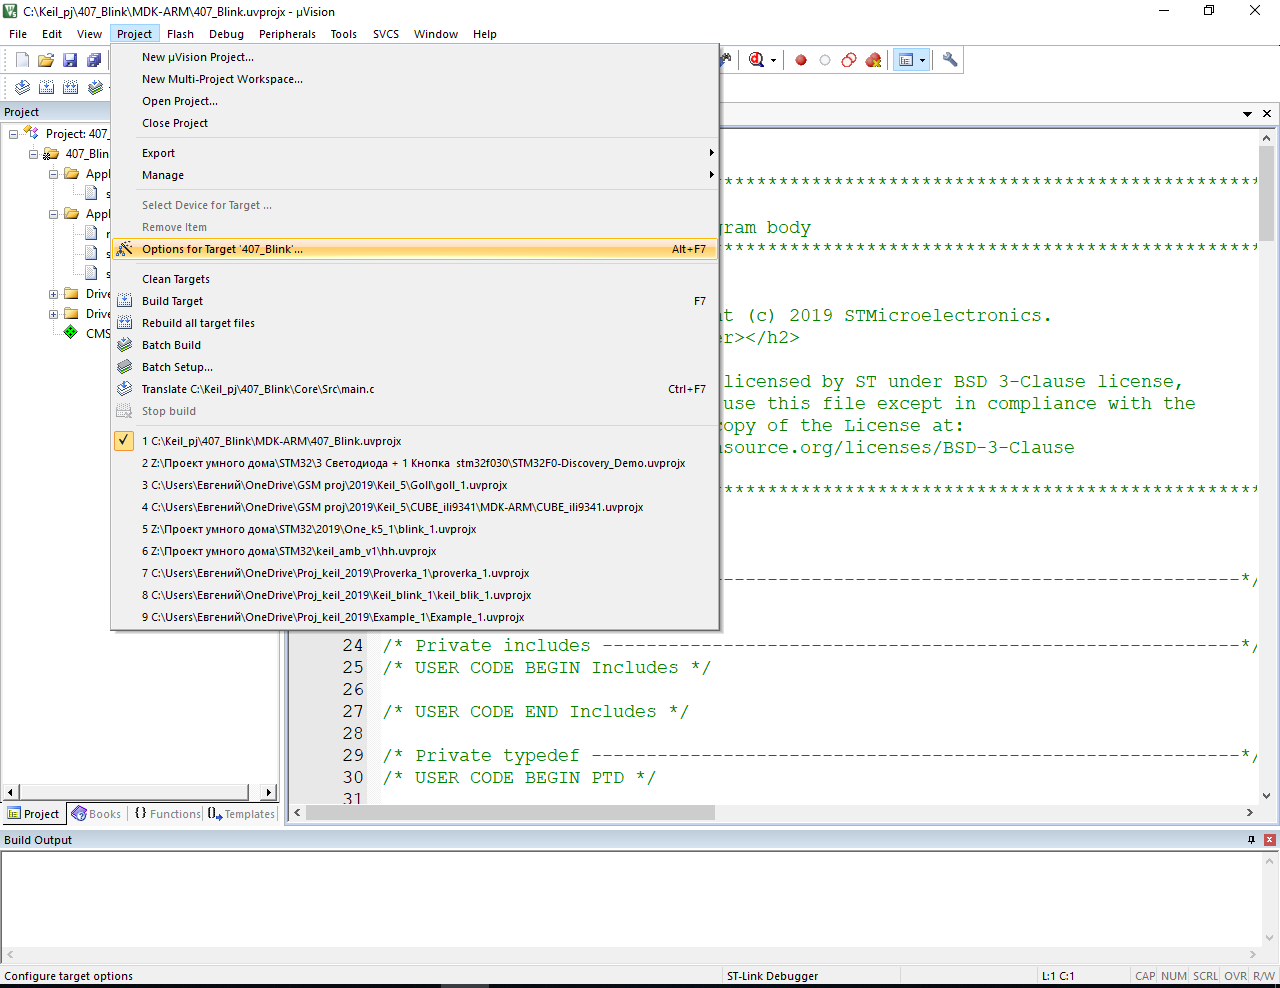Click the Batch Build toolbar icon

point(95,88)
